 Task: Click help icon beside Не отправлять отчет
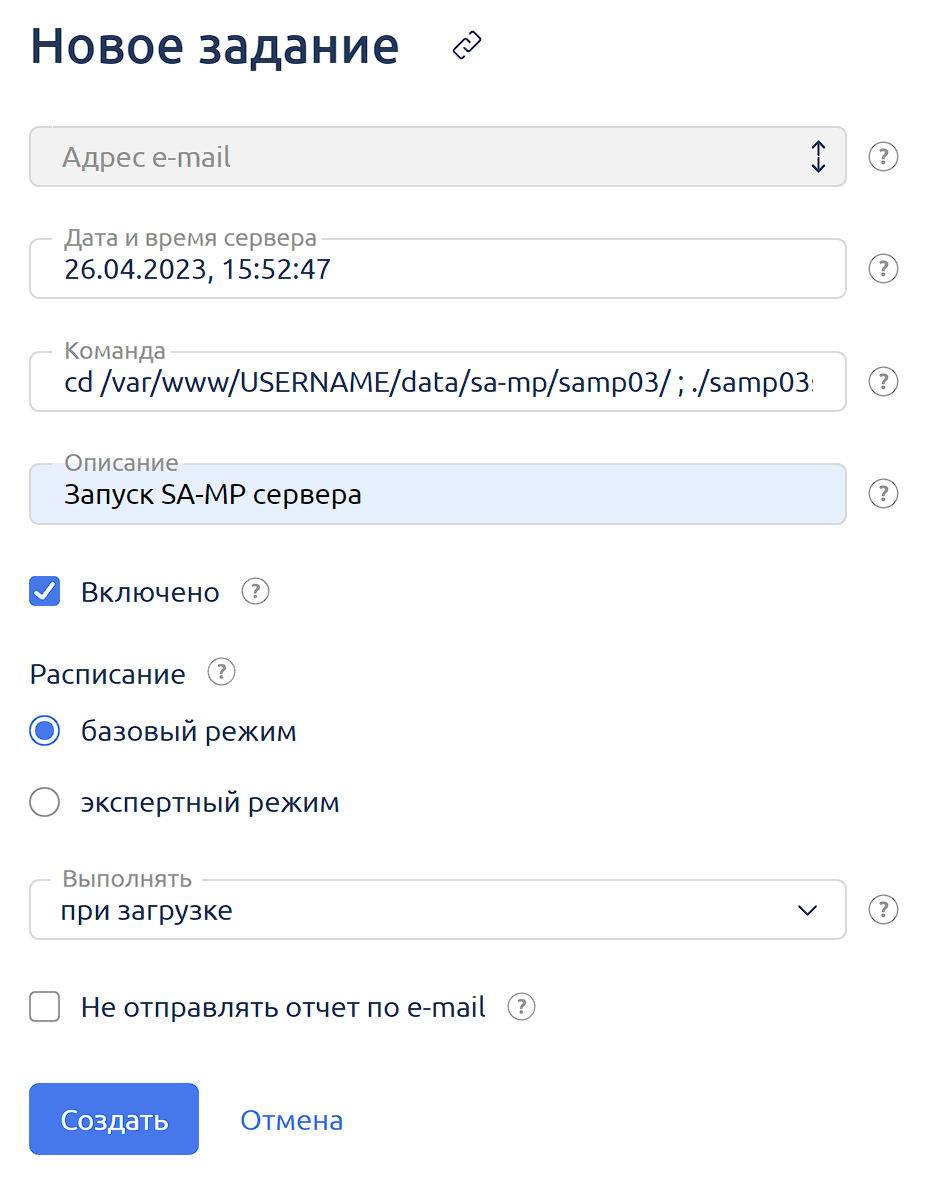[522, 1007]
